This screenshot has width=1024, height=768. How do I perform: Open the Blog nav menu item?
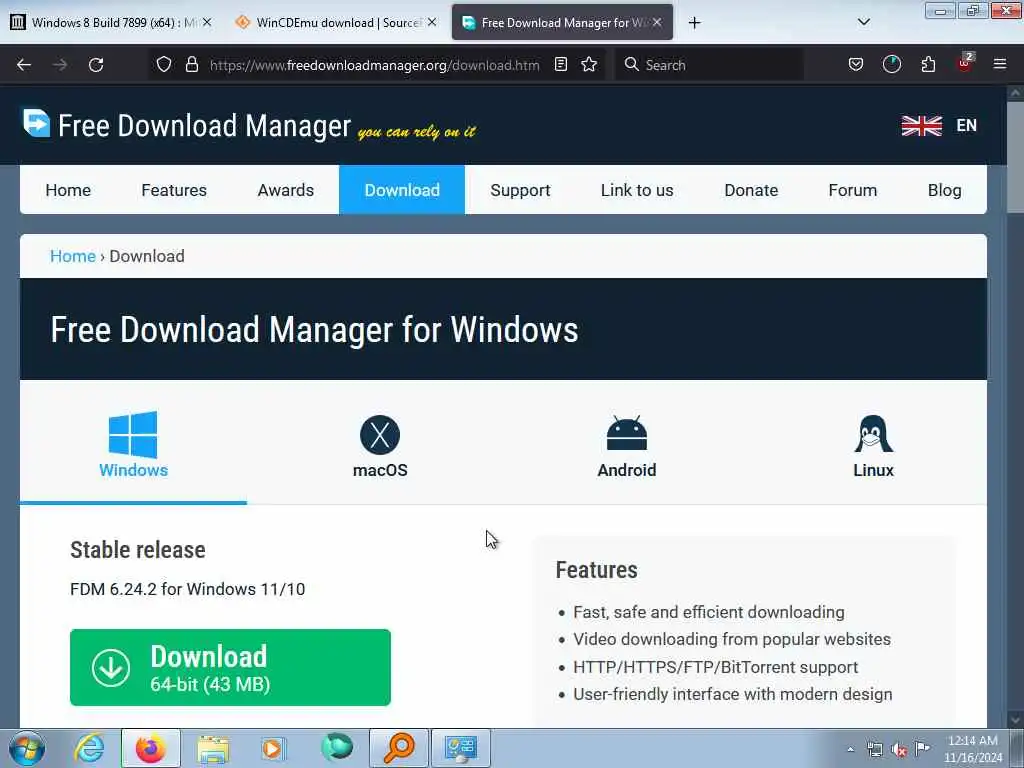[x=944, y=190]
